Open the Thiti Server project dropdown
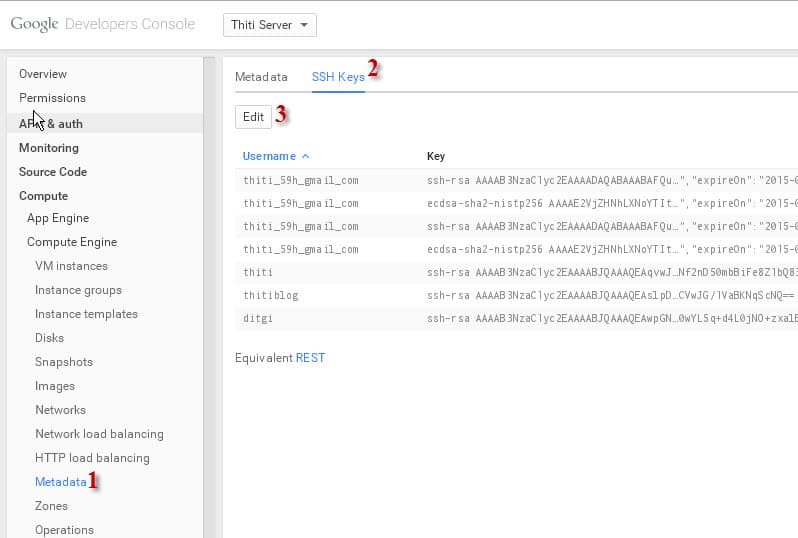 point(269,25)
